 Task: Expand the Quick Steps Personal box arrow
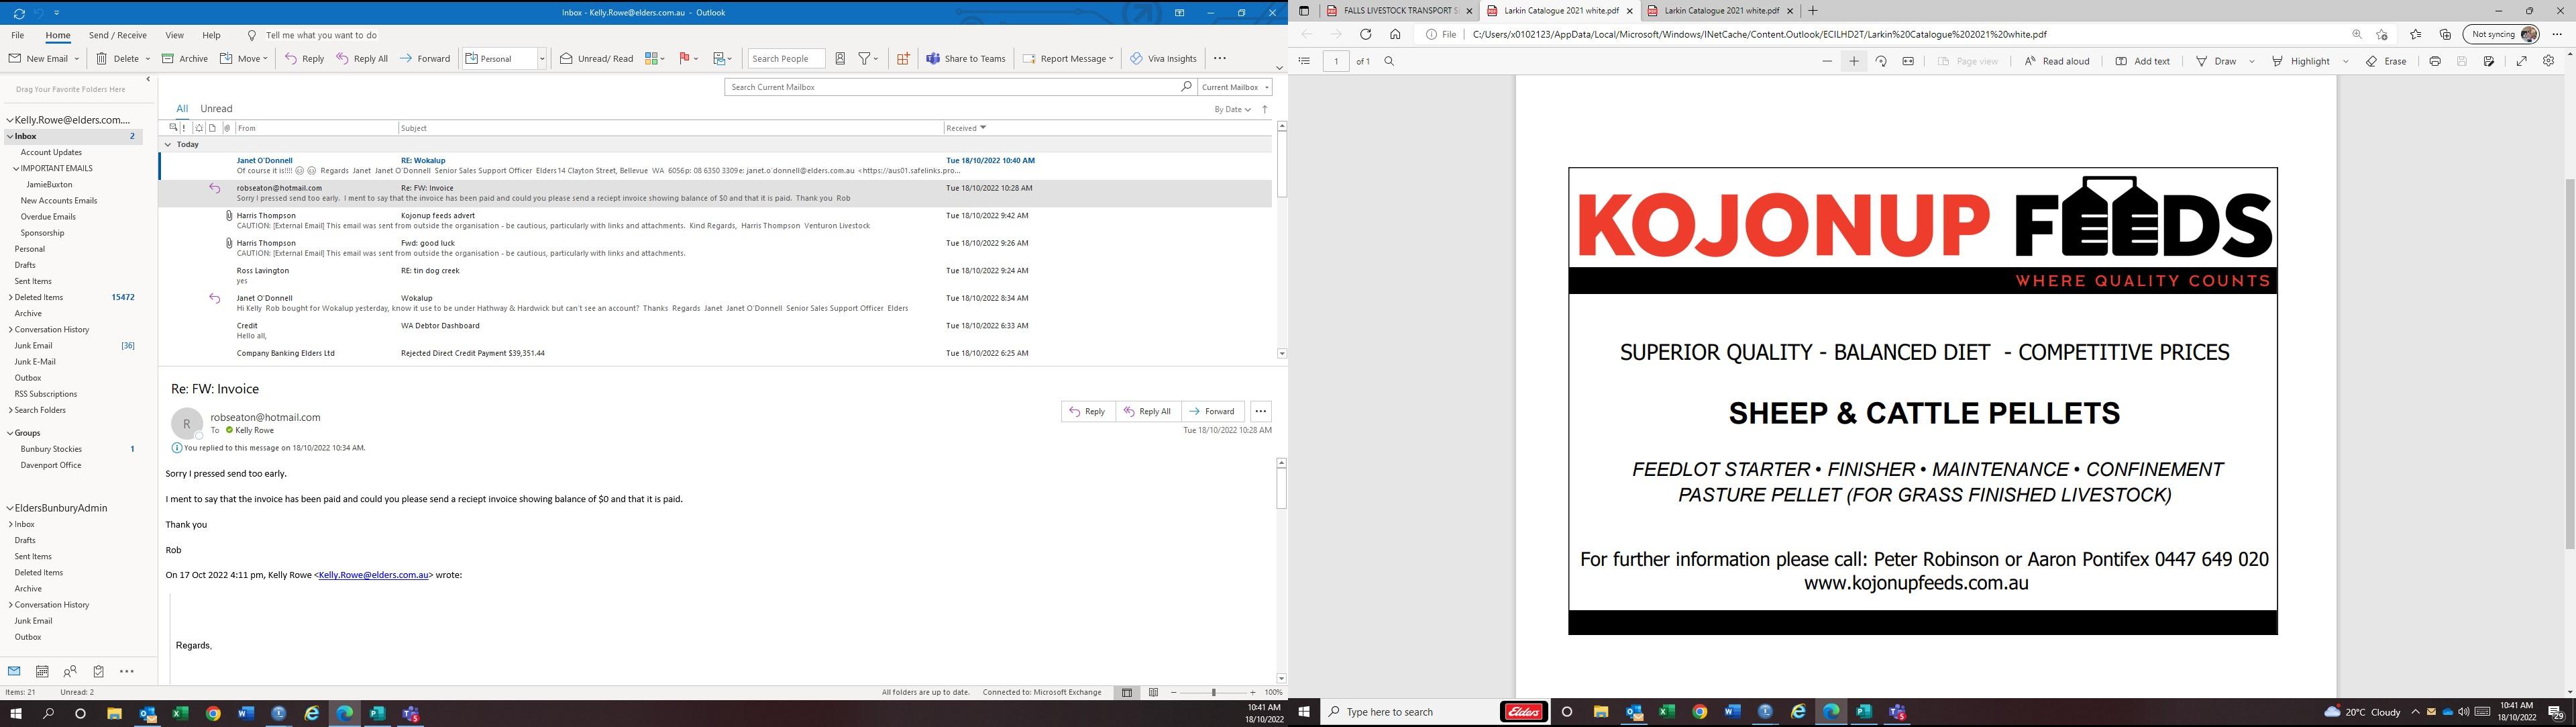[x=542, y=59]
